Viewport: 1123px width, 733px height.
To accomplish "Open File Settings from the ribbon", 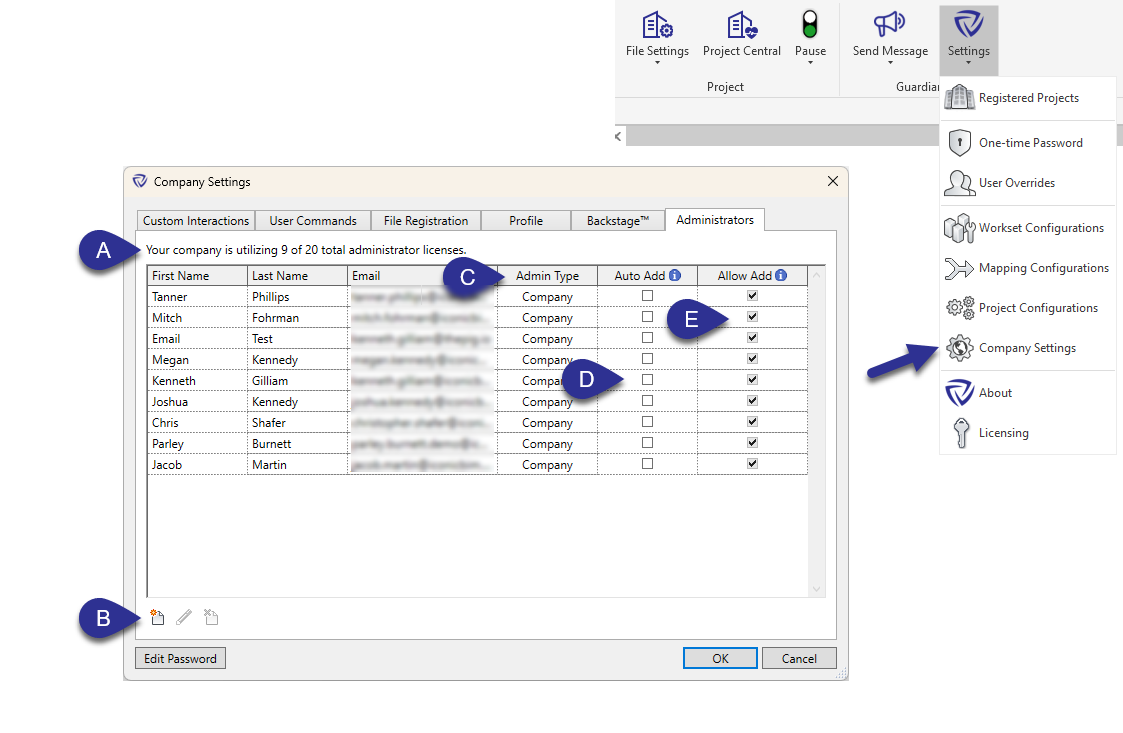I will coord(656,33).
